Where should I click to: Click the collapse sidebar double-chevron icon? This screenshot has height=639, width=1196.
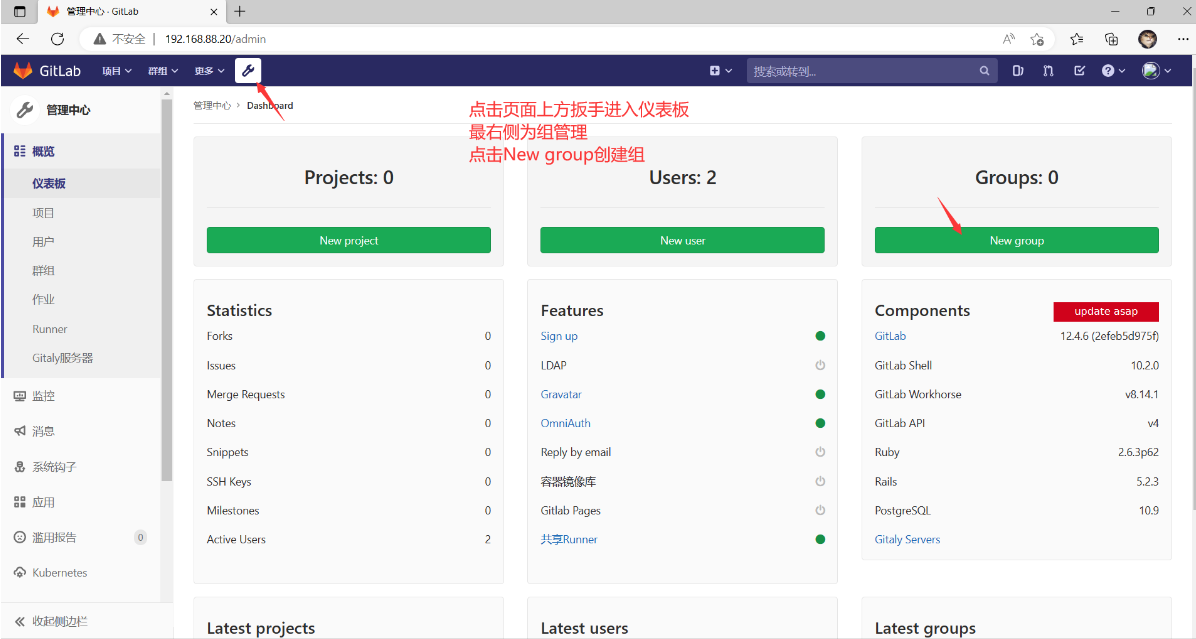pyautogui.click(x=20, y=621)
